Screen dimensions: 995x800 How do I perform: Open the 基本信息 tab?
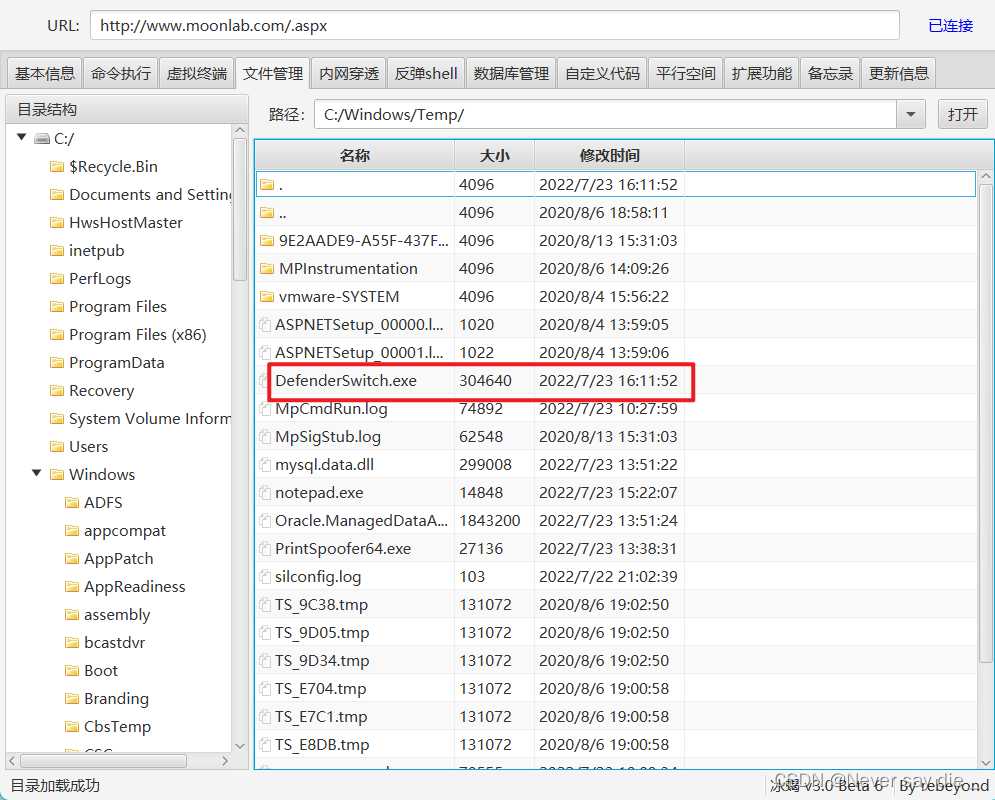pyautogui.click(x=44, y=74)
